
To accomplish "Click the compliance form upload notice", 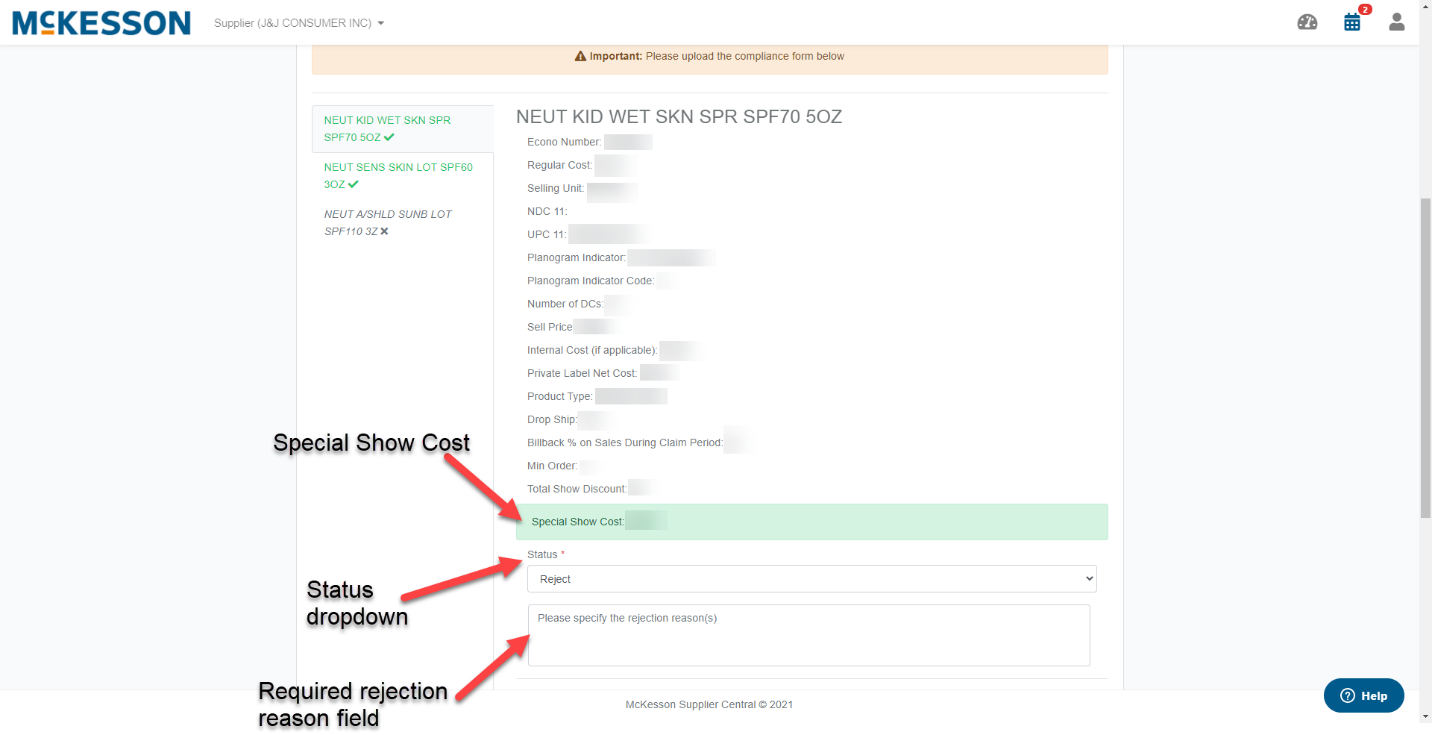I will point(710,56).
